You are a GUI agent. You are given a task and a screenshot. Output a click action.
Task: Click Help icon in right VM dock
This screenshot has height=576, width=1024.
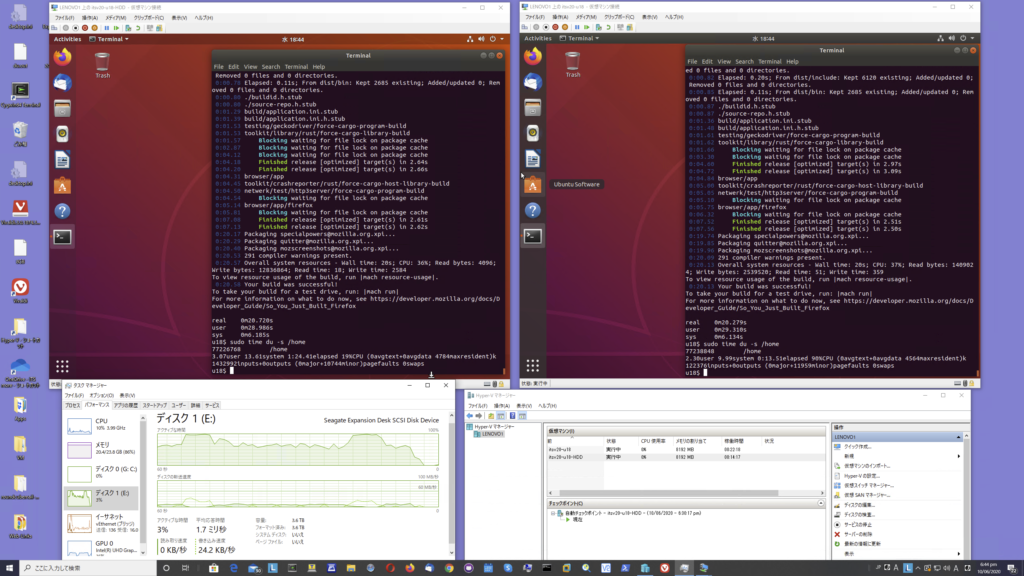click(533, 211)
